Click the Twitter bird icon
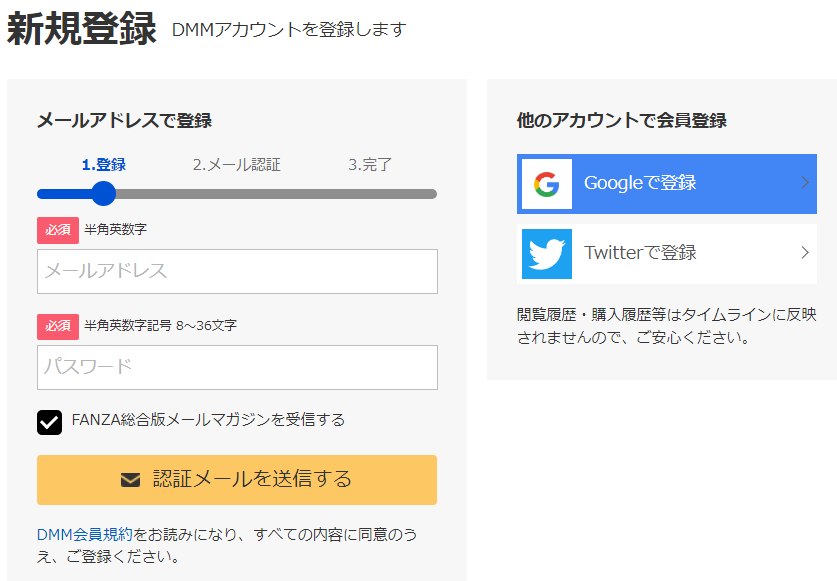 click(547, 254)
